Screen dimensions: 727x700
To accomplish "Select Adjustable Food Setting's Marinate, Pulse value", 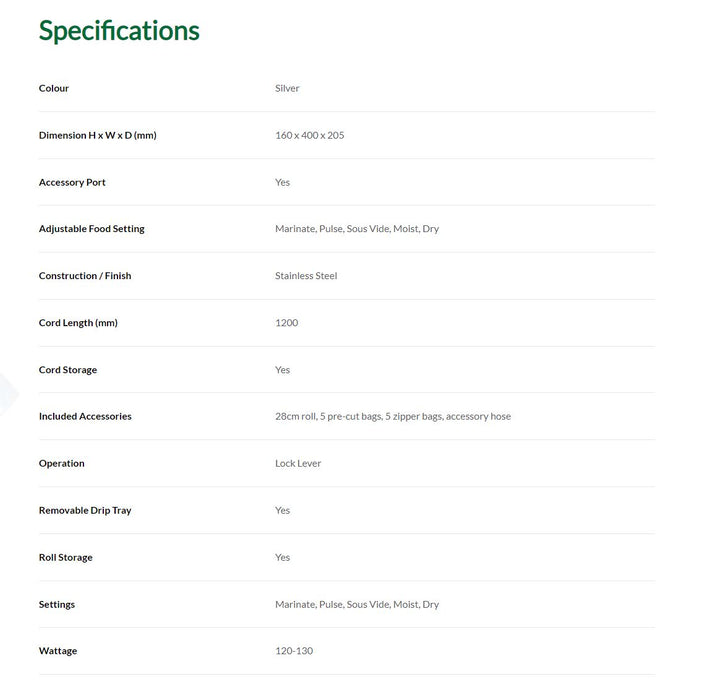I will [357, 229].
